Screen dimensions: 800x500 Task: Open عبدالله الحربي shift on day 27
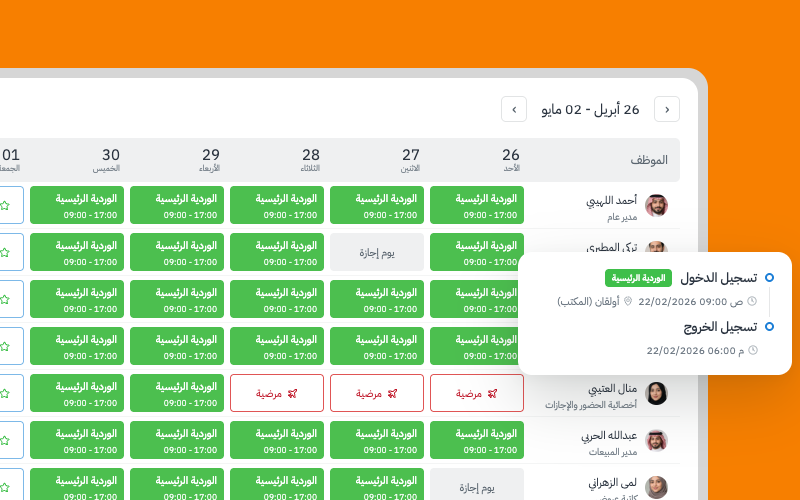(377, 440)
